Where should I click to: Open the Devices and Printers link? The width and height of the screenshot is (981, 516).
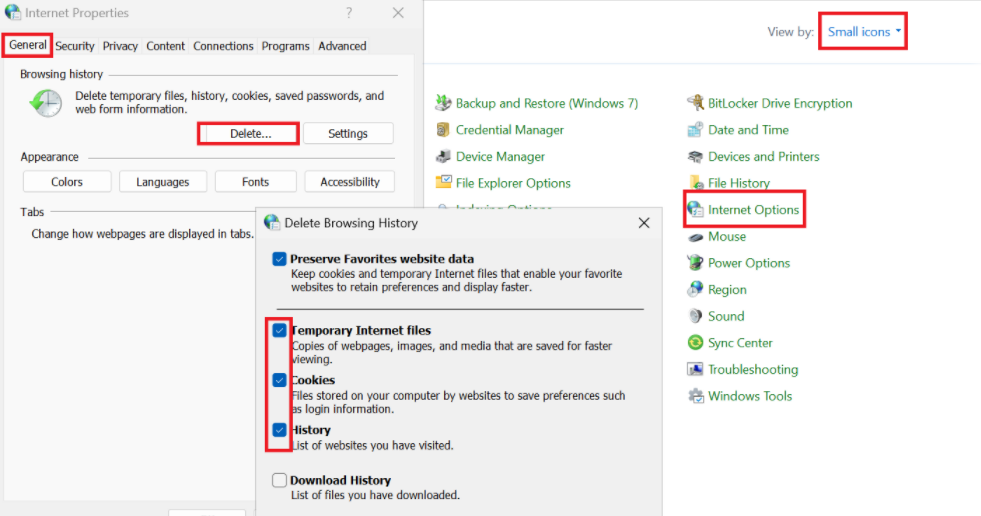(x=763, y=156)
